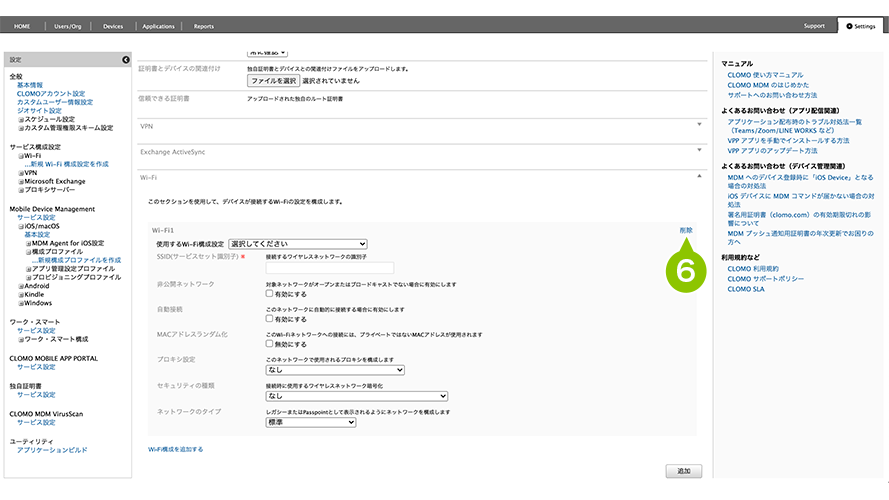
Task: Click 新規 Wi-Fi 構成設定を作成
Action: pos(66,164)
